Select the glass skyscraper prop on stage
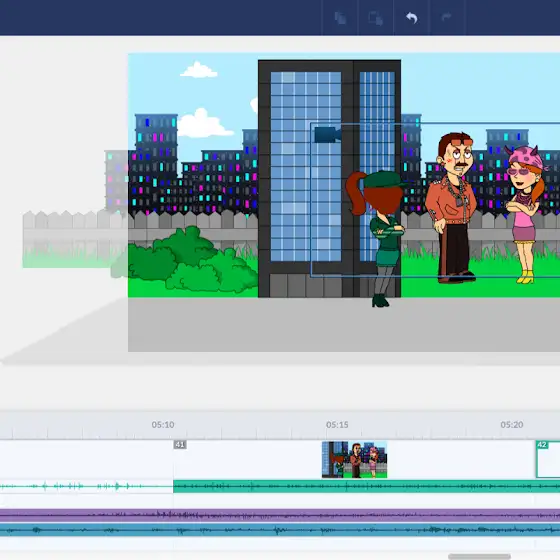Screen dimensions: 560x560 pos(329,179)
